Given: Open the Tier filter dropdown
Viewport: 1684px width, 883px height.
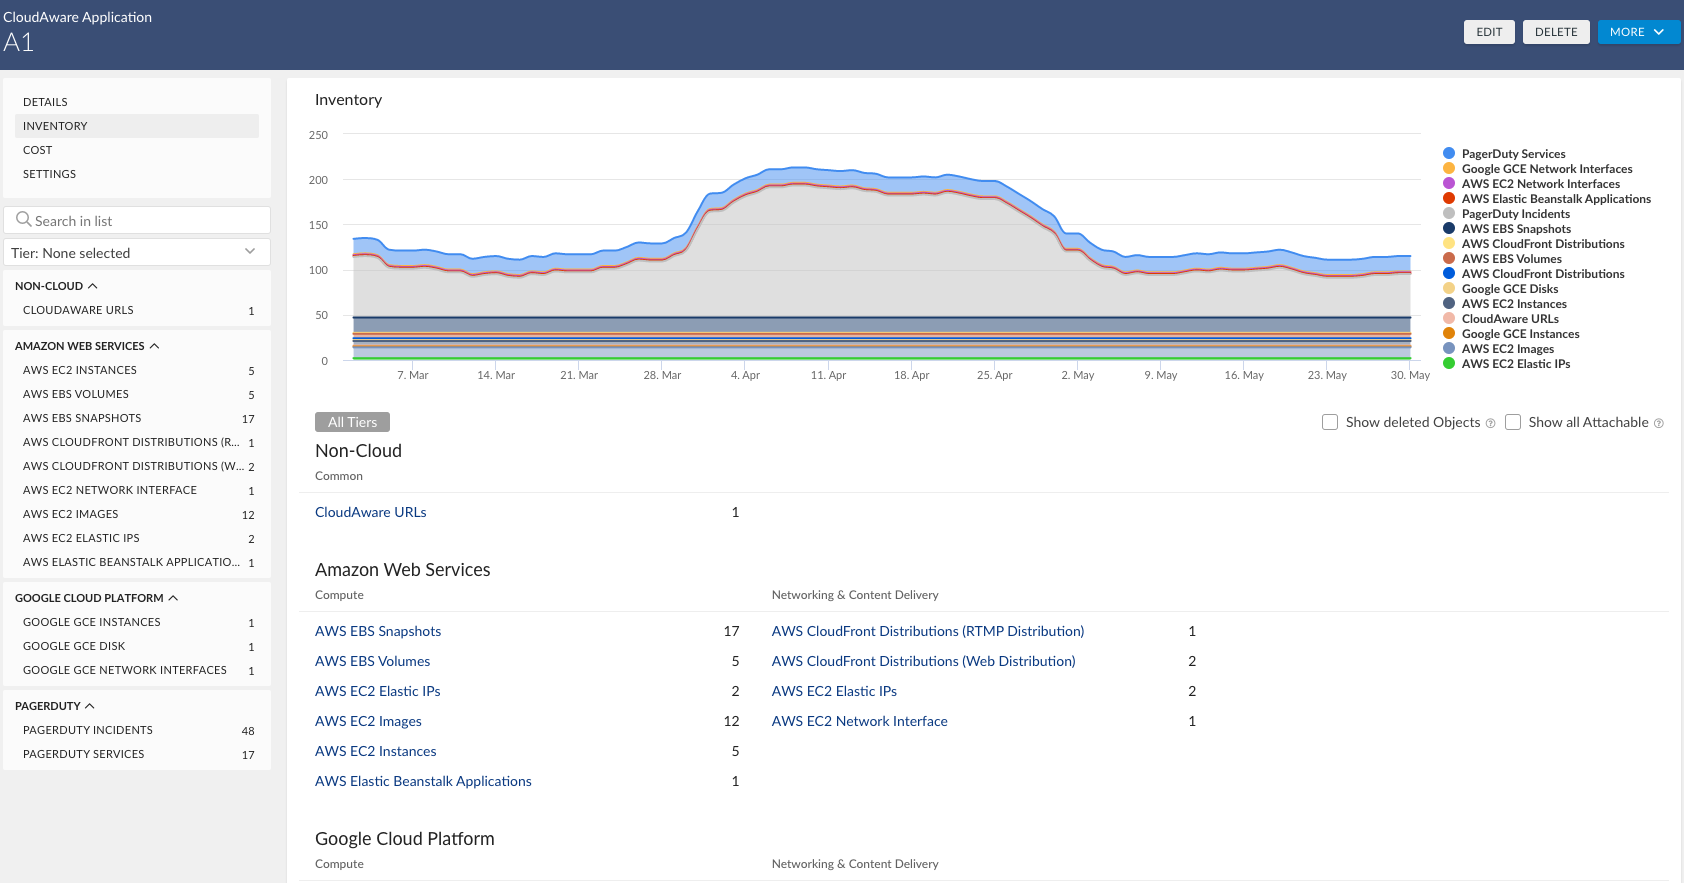Looking at the screenshot, I should point(137,253).
